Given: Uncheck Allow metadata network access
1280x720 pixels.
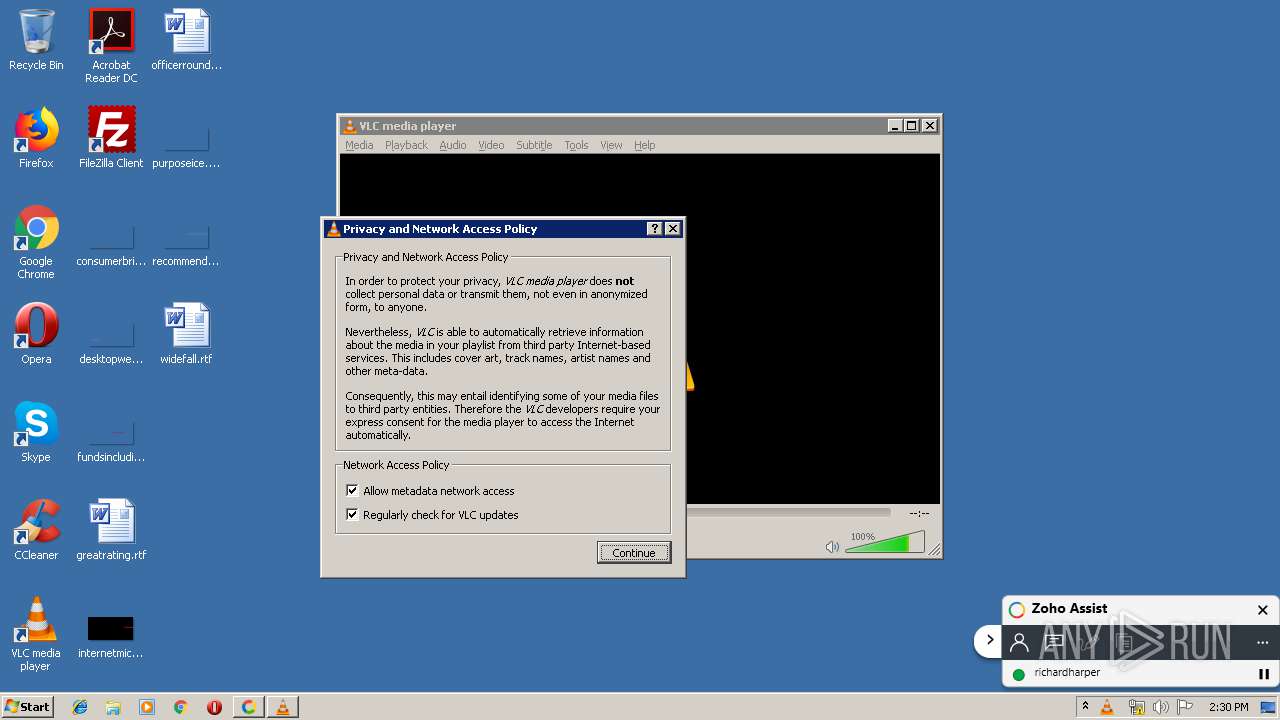Looking at the screenshot, I should 352,491.
